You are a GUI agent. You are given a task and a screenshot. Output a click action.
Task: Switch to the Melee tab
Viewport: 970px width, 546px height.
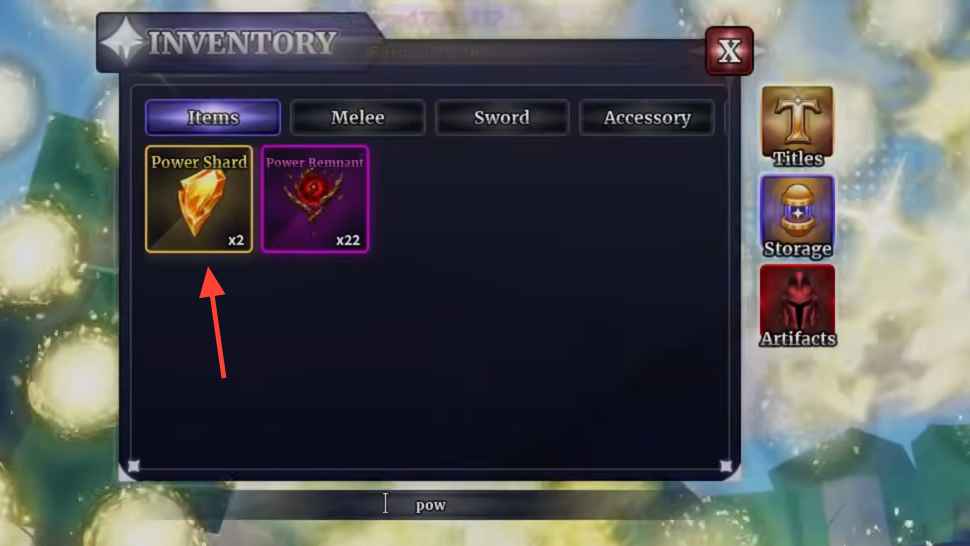358,117
